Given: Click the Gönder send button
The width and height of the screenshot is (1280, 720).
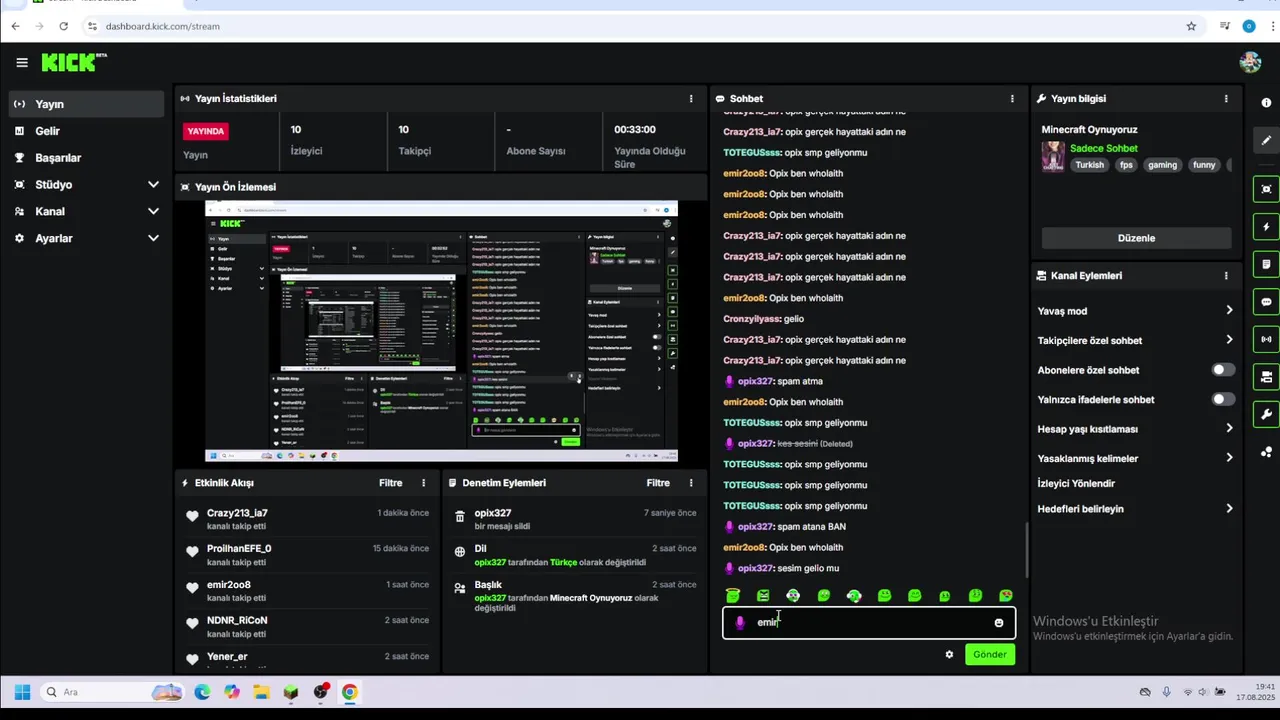Looking at the screenshot, I should click(x=990, y=655).
